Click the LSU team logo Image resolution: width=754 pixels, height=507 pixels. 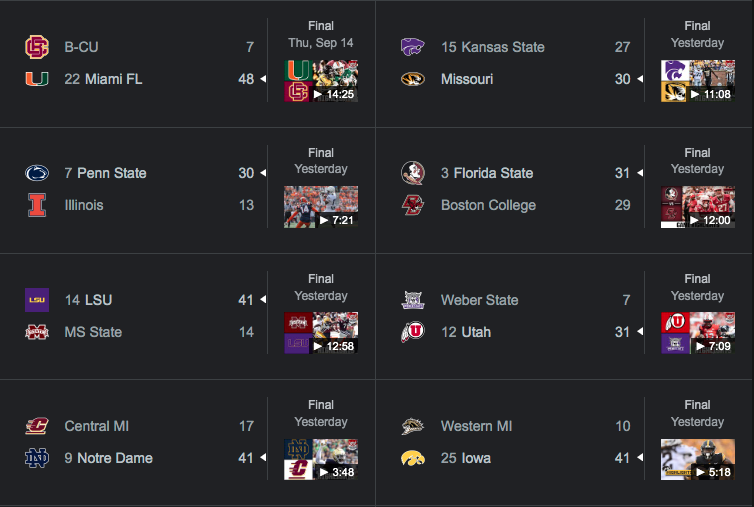[x=37, y=300]
